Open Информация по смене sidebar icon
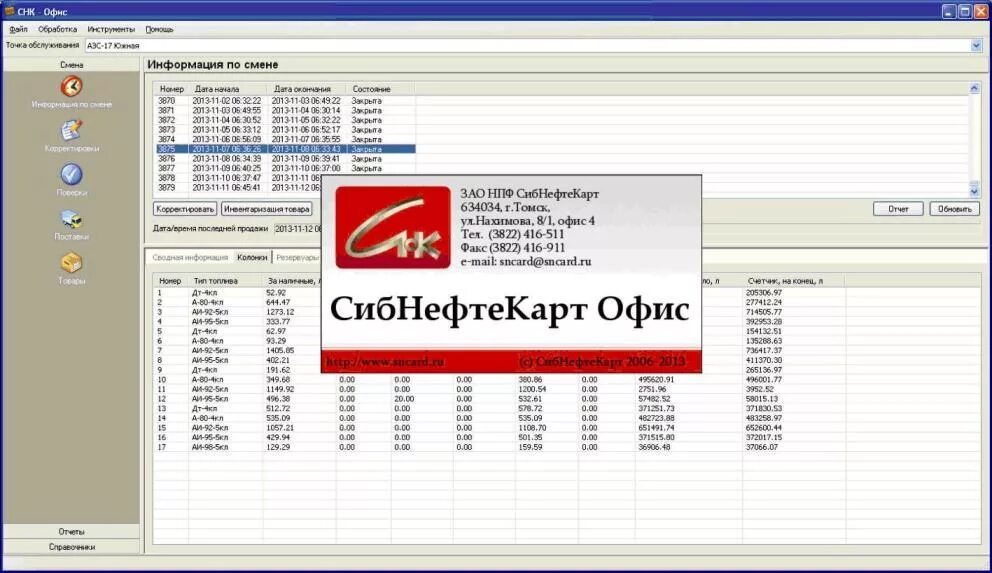The image size is (992, 573). 71,87
